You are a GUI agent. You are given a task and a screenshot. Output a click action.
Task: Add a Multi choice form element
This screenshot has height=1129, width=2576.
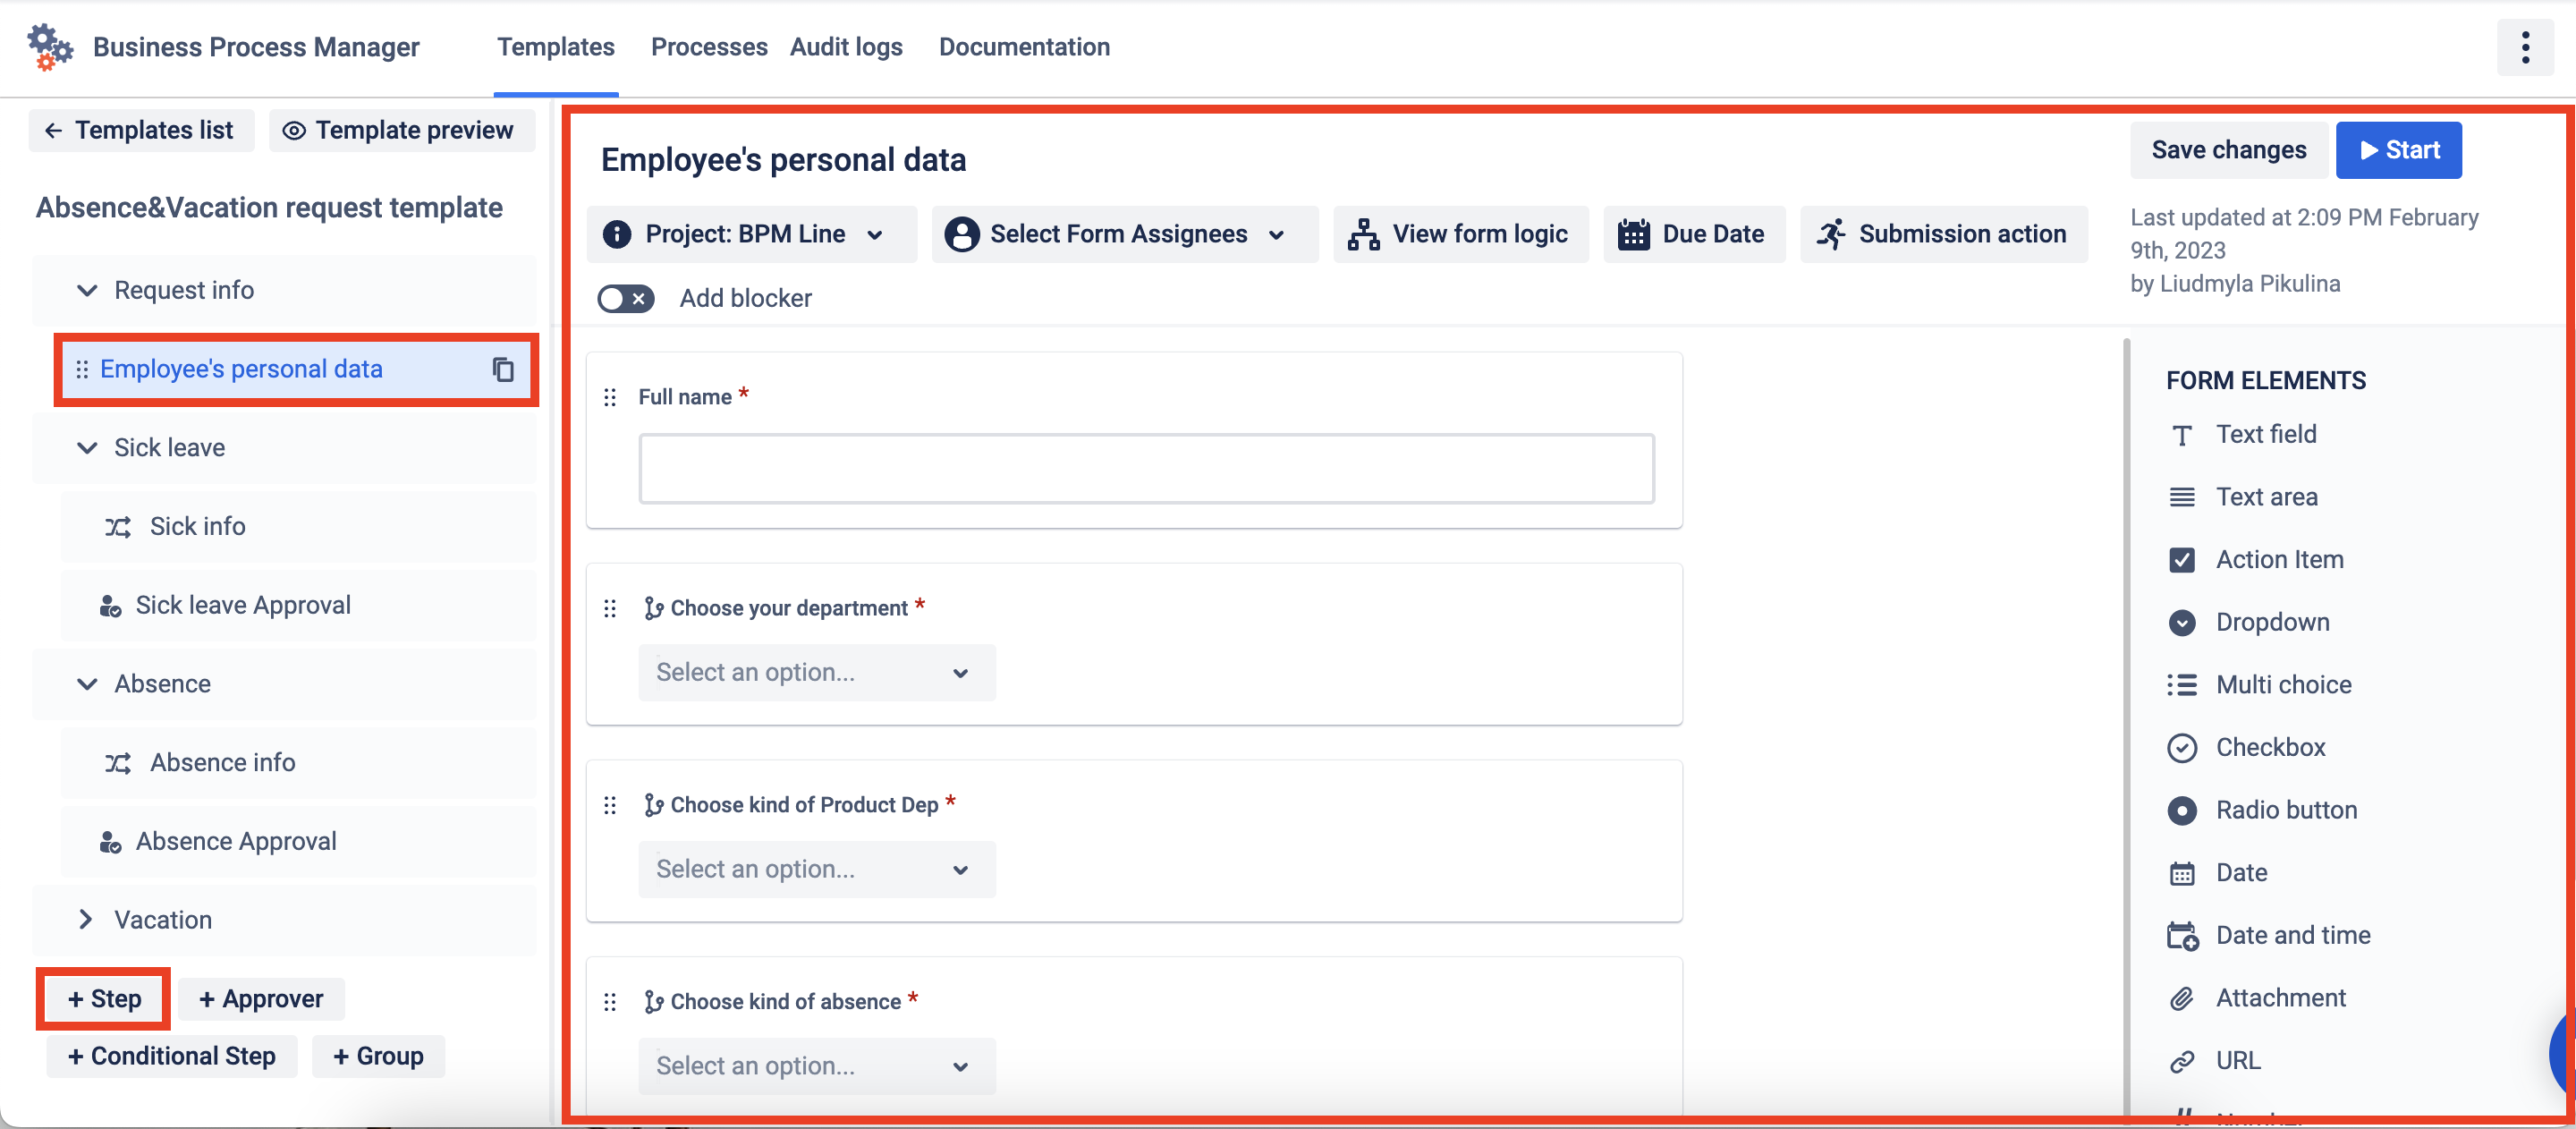2283,684
